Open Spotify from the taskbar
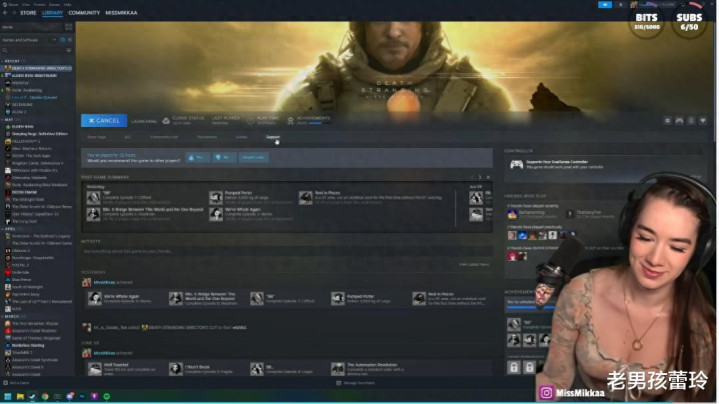Viewport: 719px width, 404px height. point(107,396)
